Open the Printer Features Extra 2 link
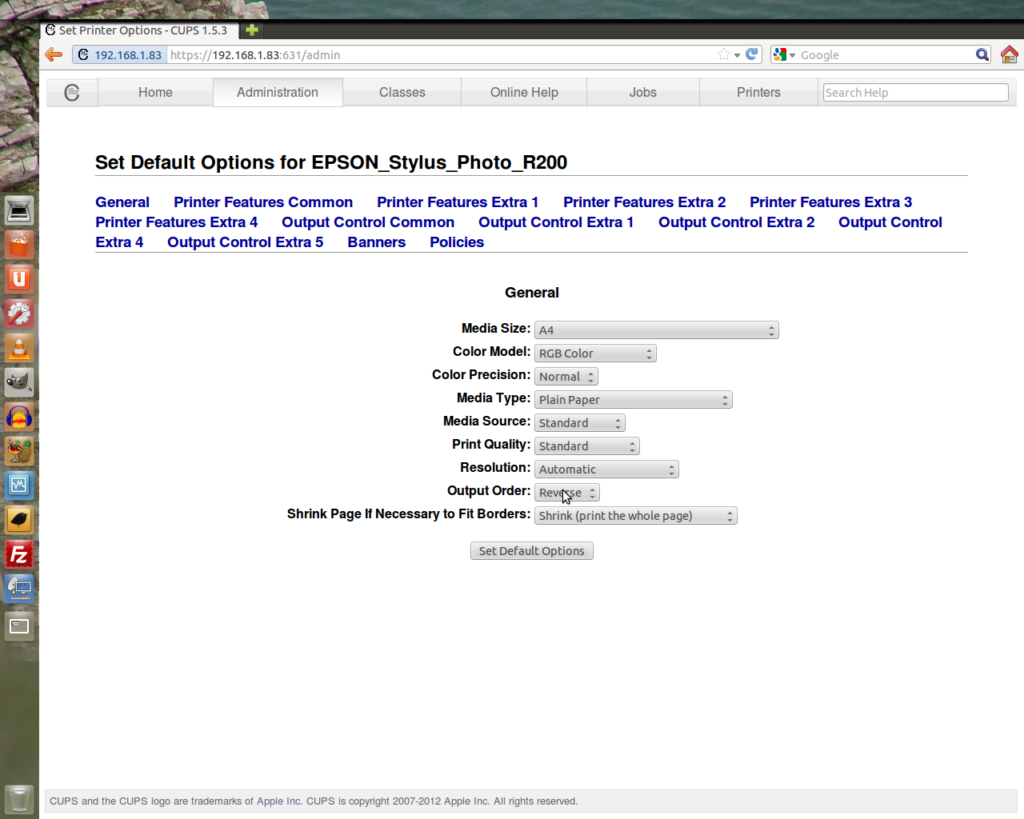Image resolution: width=1024 pixels, height=819 pixels. (x=645, y=202)
